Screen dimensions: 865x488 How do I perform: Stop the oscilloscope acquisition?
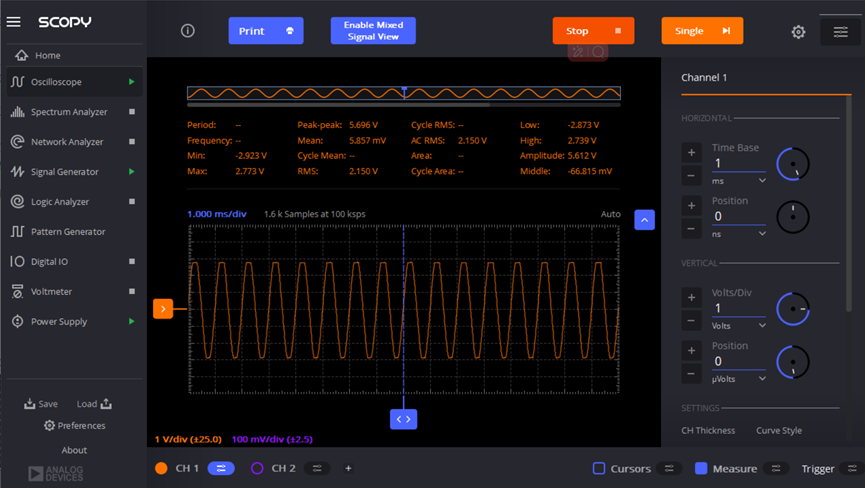click(x=593, y=31)
